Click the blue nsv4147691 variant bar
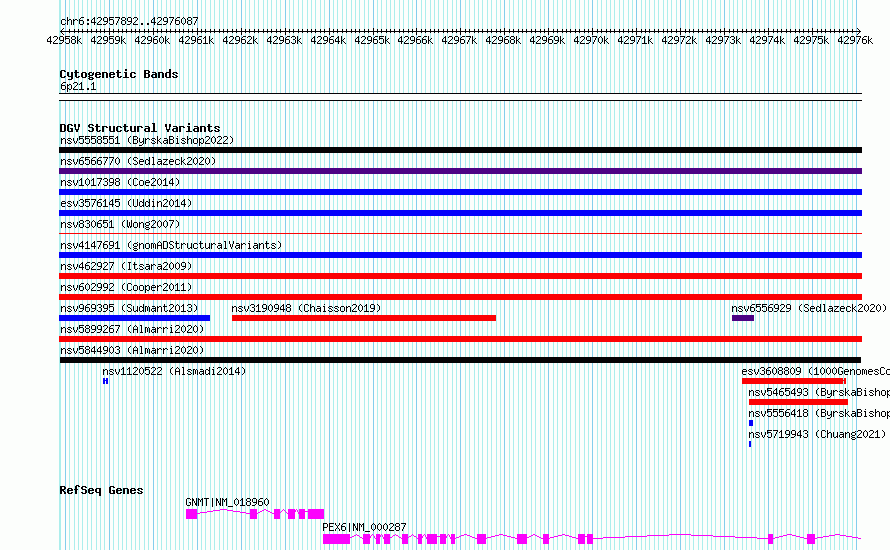The height and width of the screenshot is (550, 890). [460, 255]
